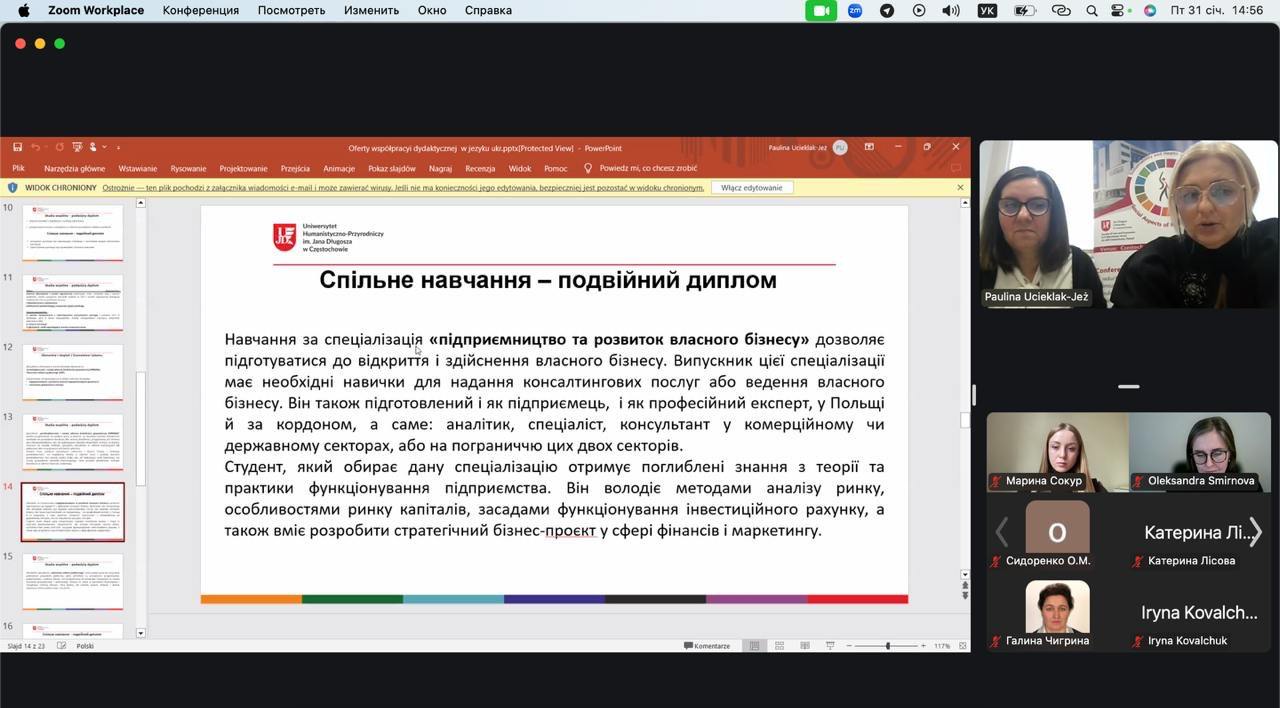Open the Apple menu
Screen dimensions: 1280x708
click(x=24, y=10)
